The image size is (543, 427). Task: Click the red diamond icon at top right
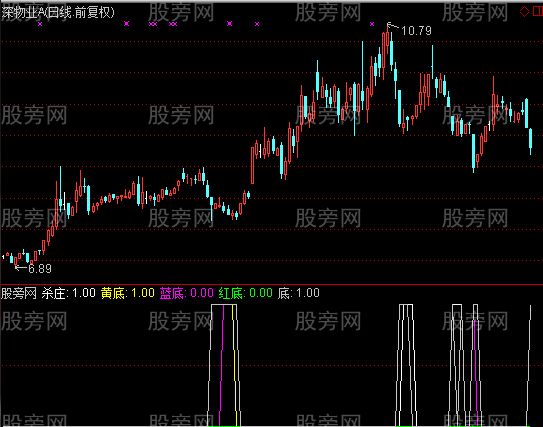coord(524,11)
